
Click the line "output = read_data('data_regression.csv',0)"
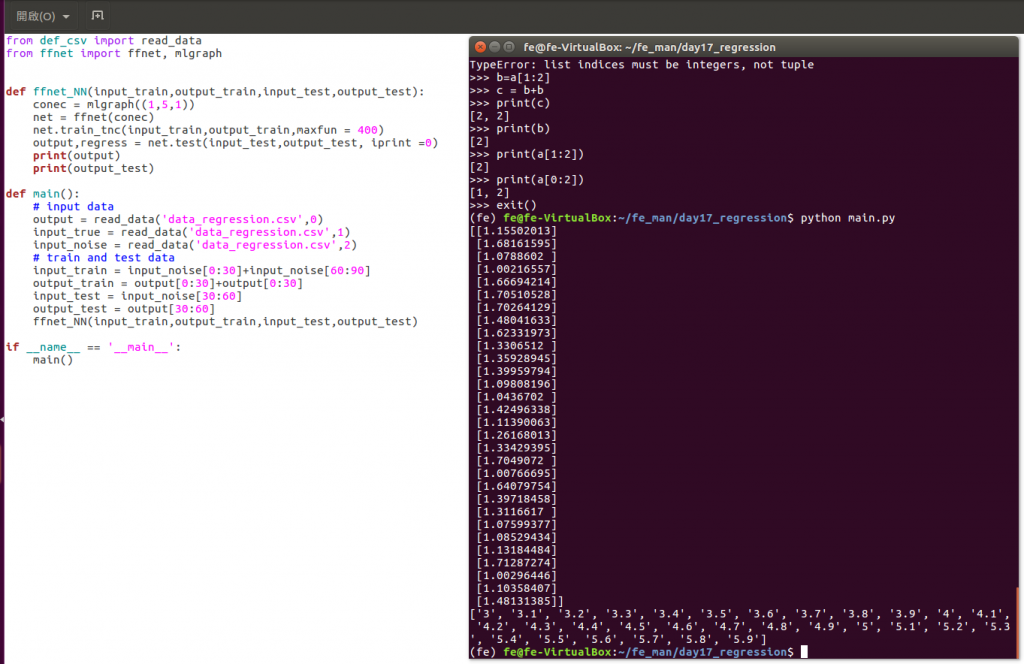(178, 219)
